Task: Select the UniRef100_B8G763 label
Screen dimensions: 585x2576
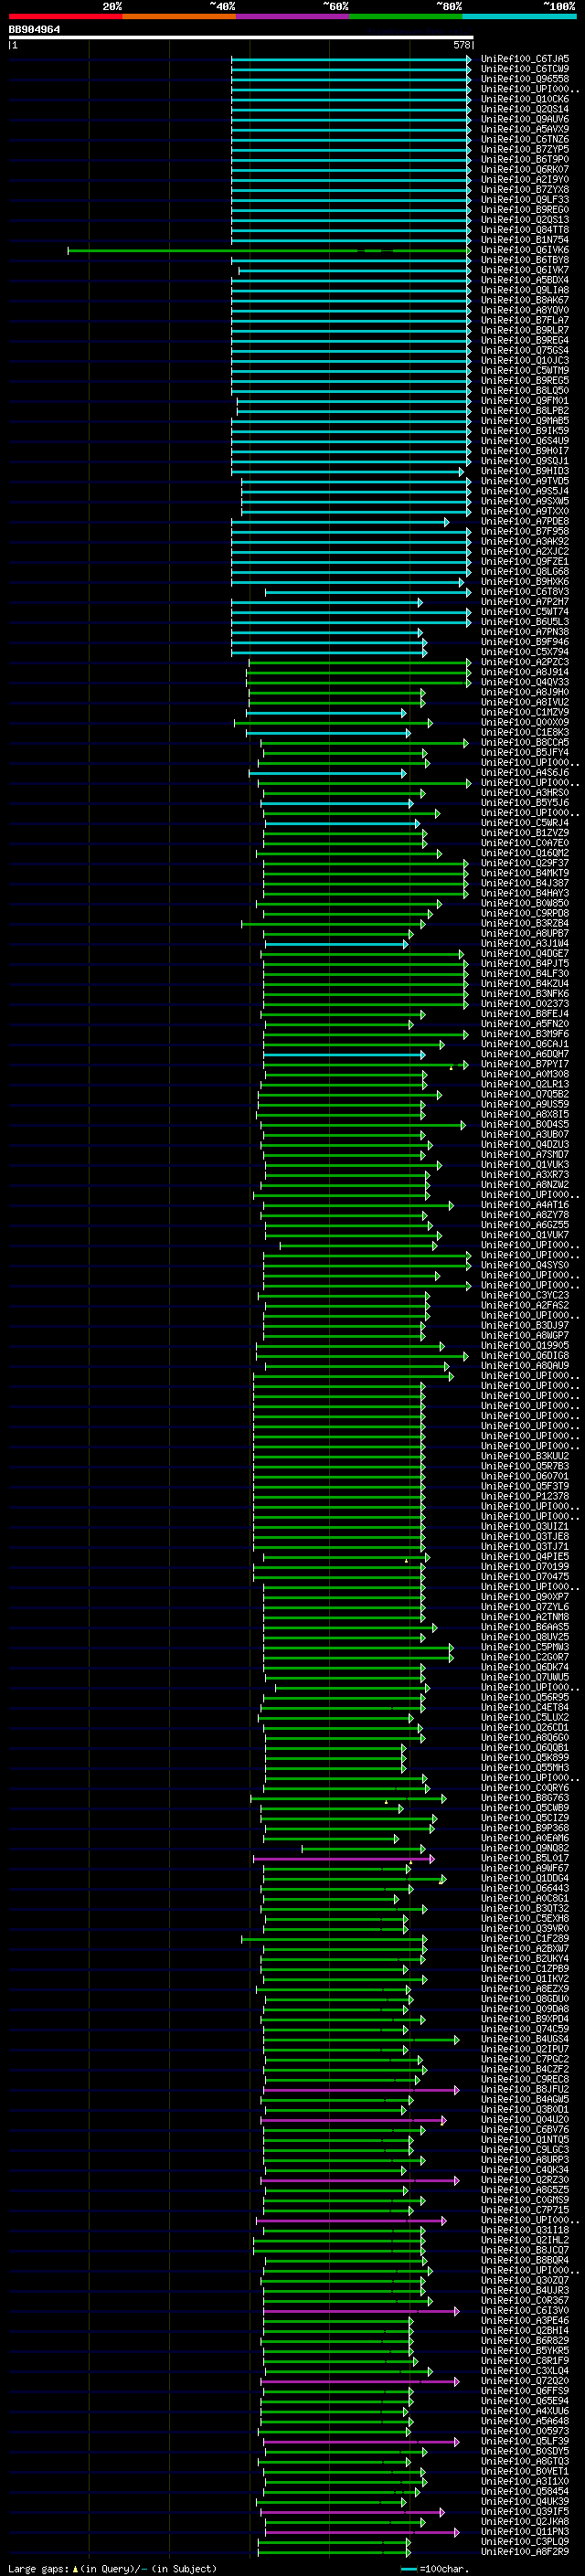Action: point(525,1798)
